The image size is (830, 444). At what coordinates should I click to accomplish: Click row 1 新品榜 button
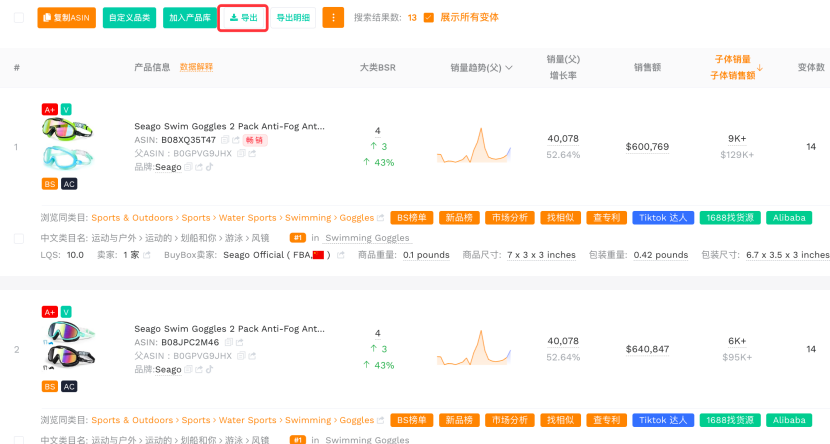click(x=459, y=218)
